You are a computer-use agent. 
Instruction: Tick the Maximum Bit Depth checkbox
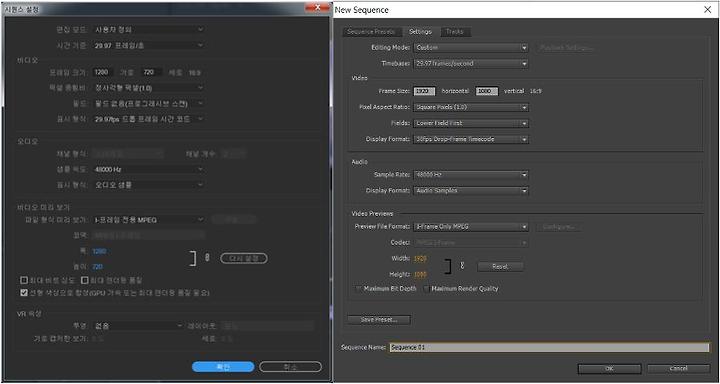coord(358,289)
